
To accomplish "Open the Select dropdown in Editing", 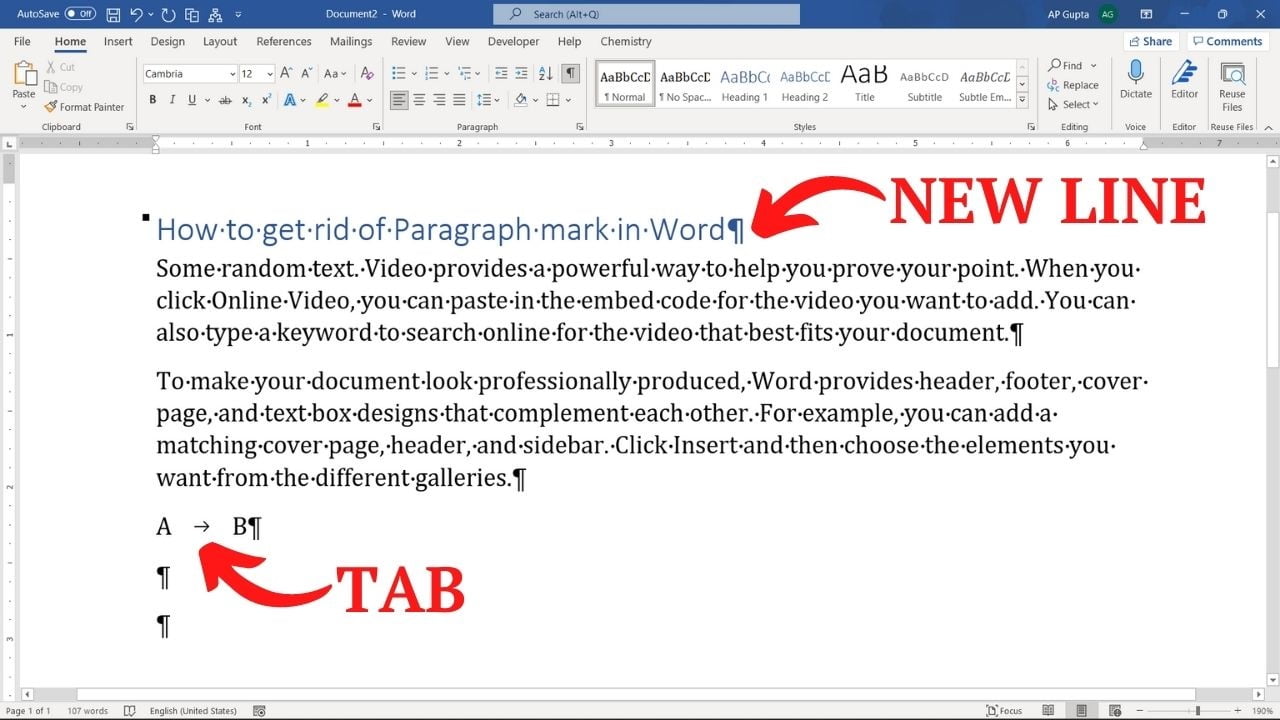I will [1074, 104].
